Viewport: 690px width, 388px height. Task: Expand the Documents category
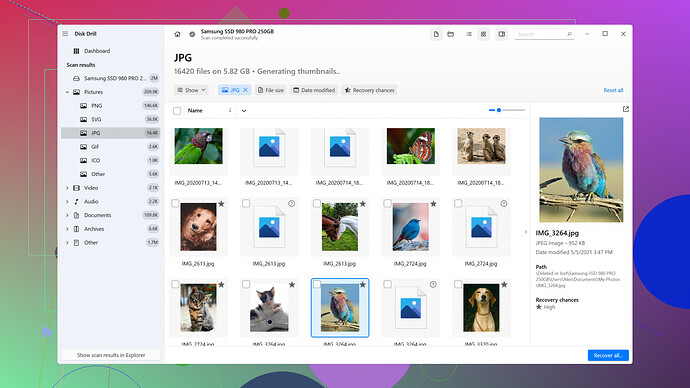click(x=67, y=215)
